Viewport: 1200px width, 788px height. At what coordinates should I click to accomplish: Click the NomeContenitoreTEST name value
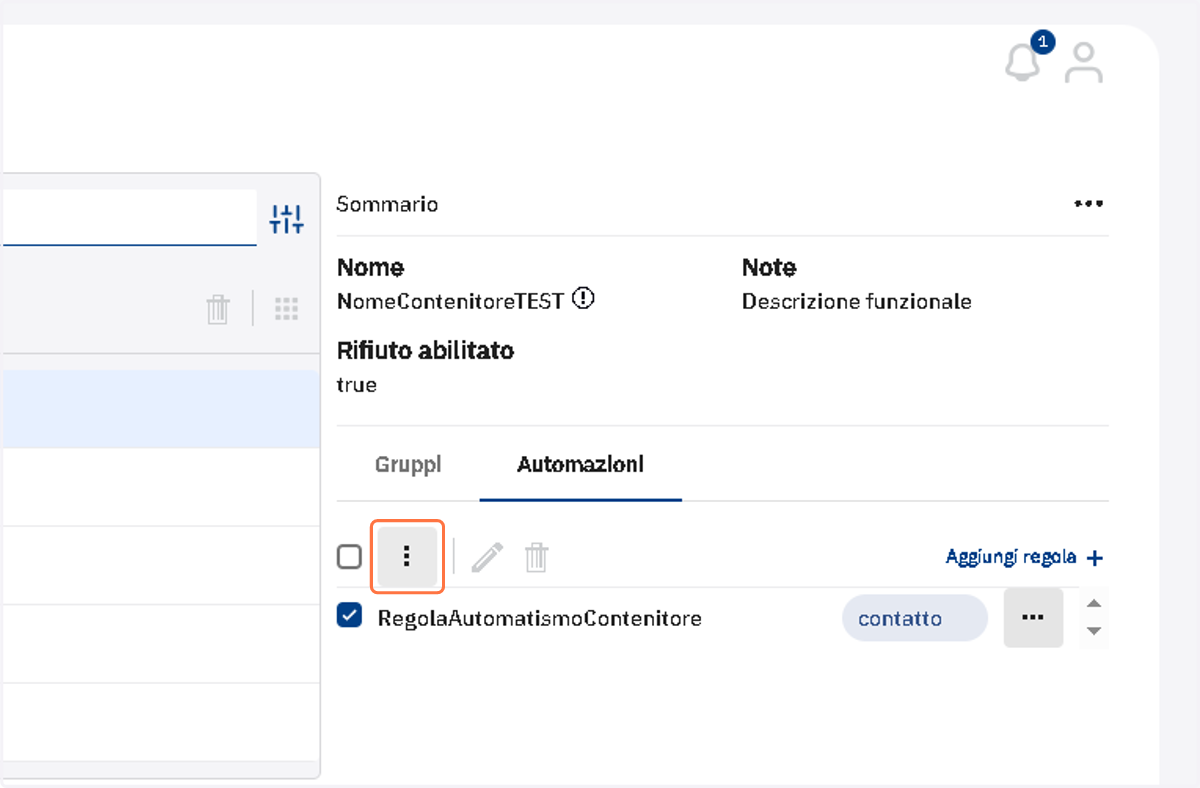[451, 301]
